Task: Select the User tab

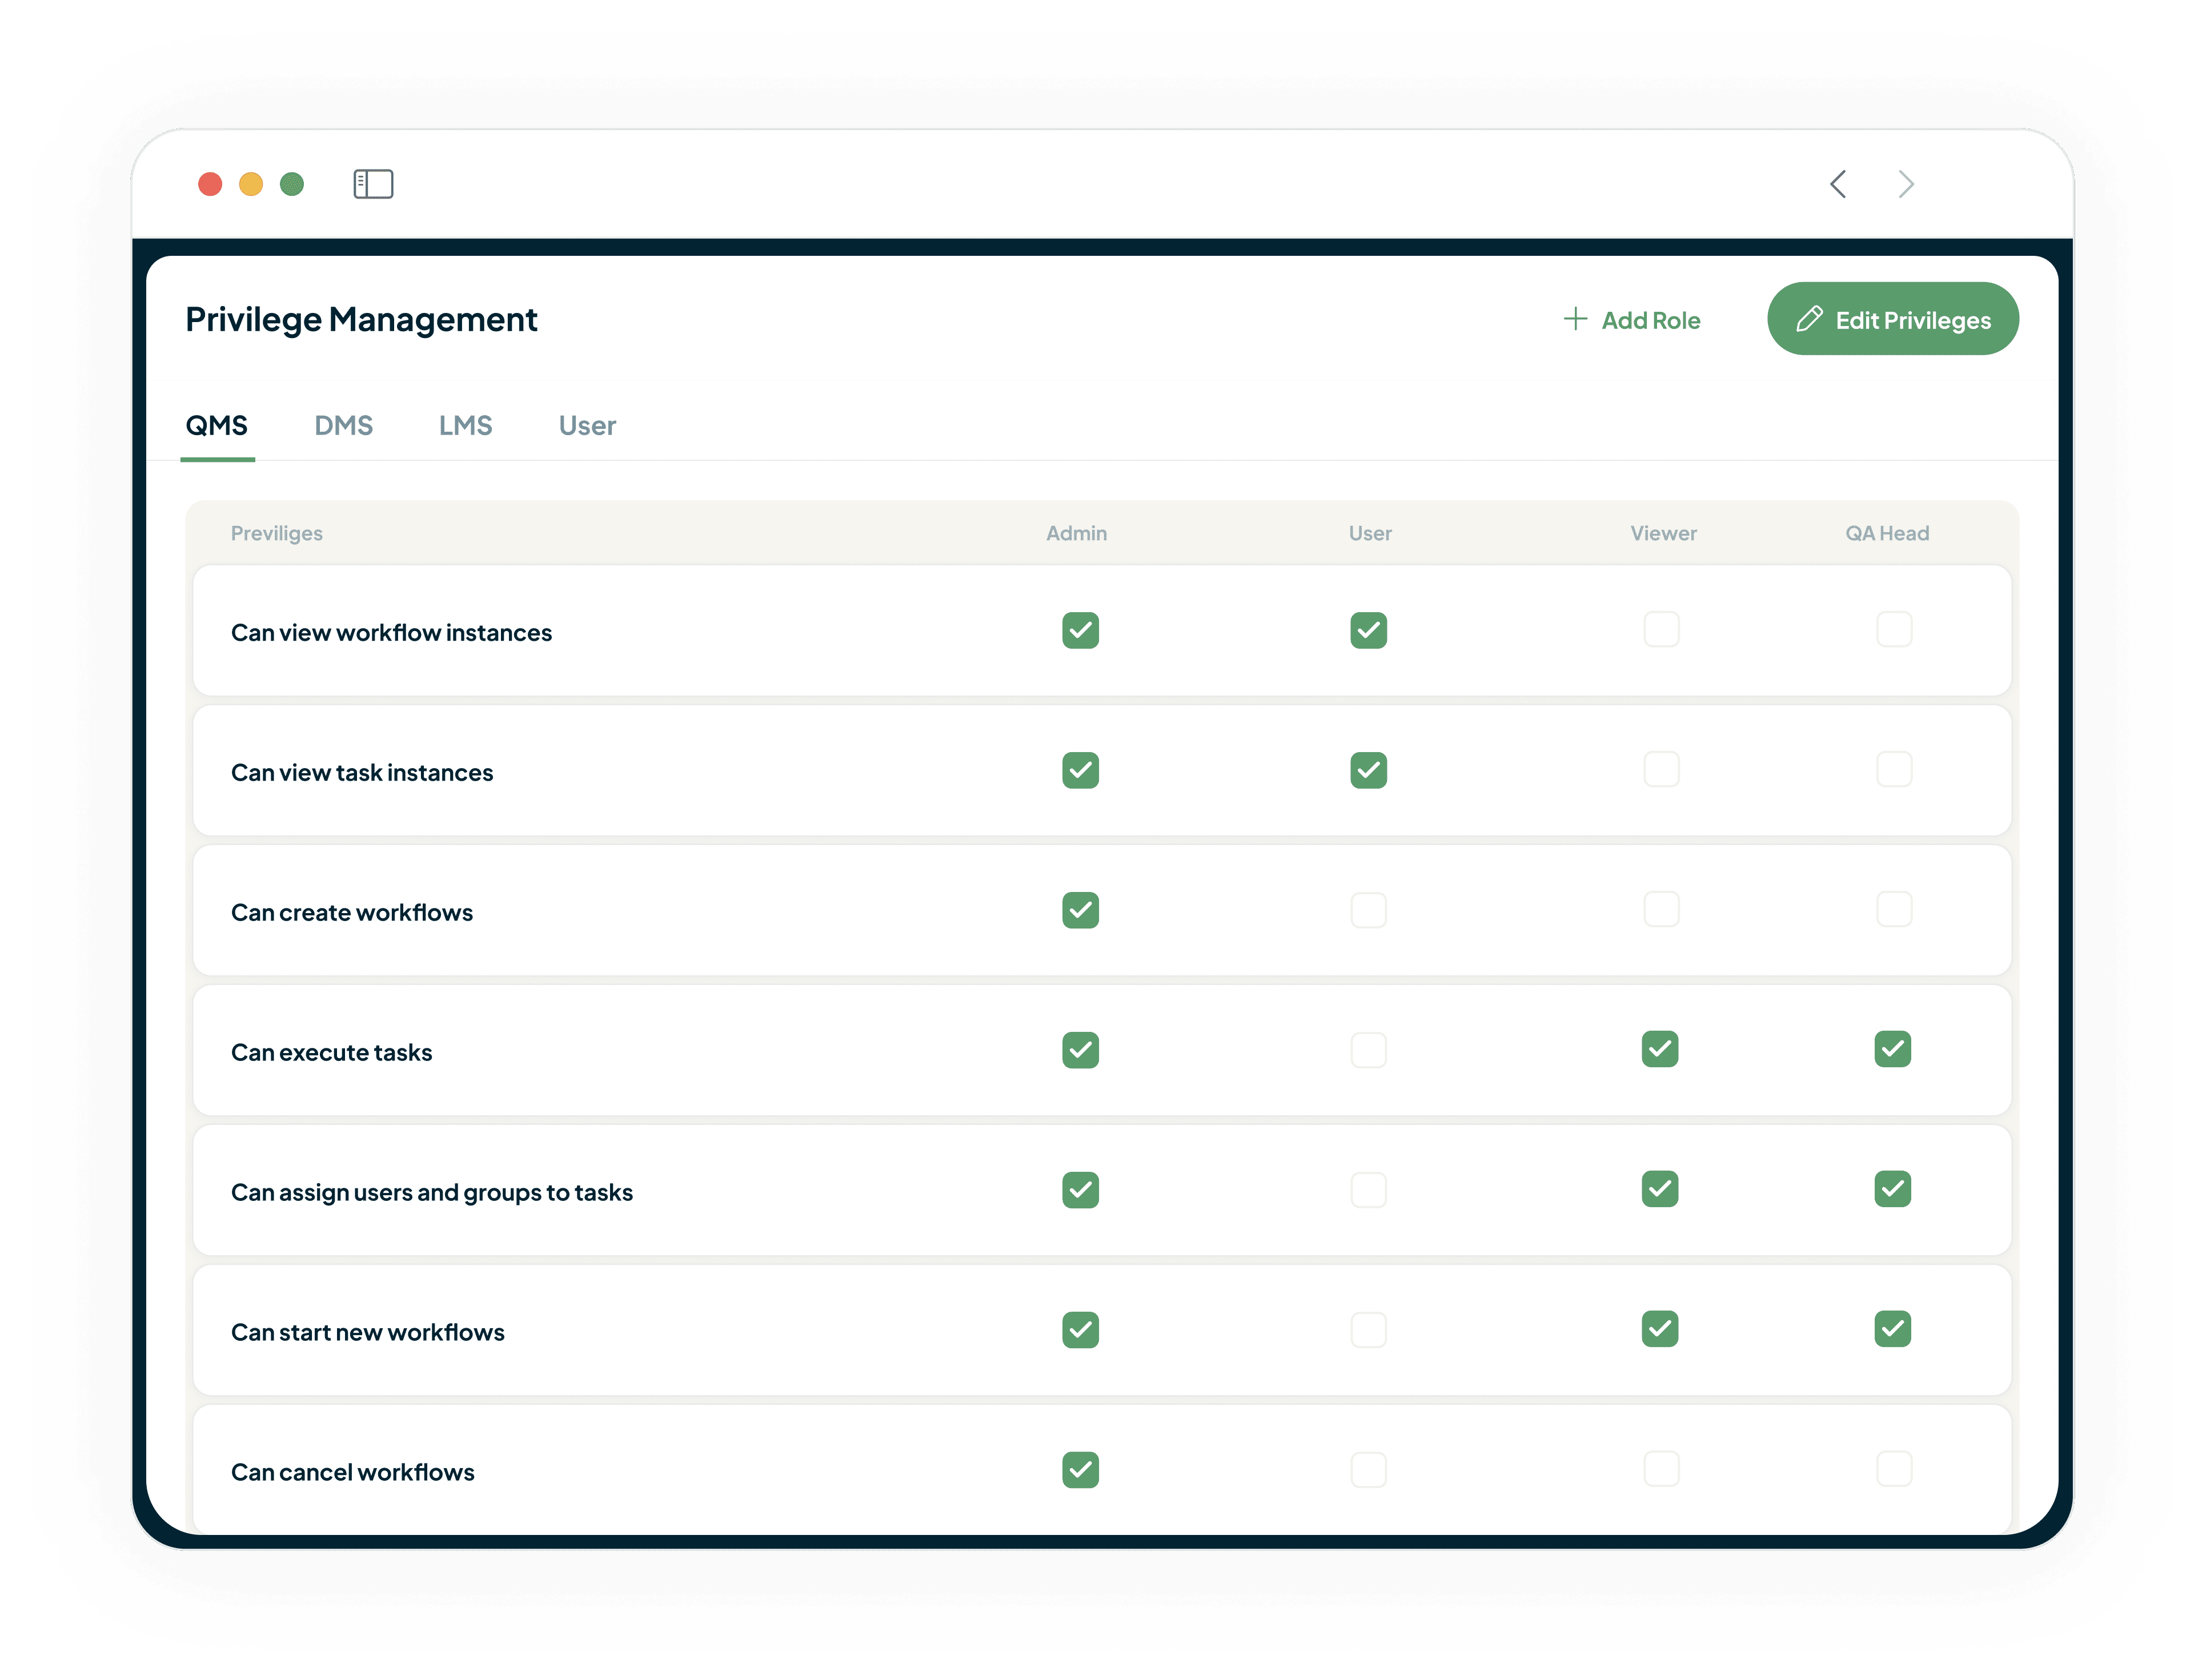Action: click(587, 426)
